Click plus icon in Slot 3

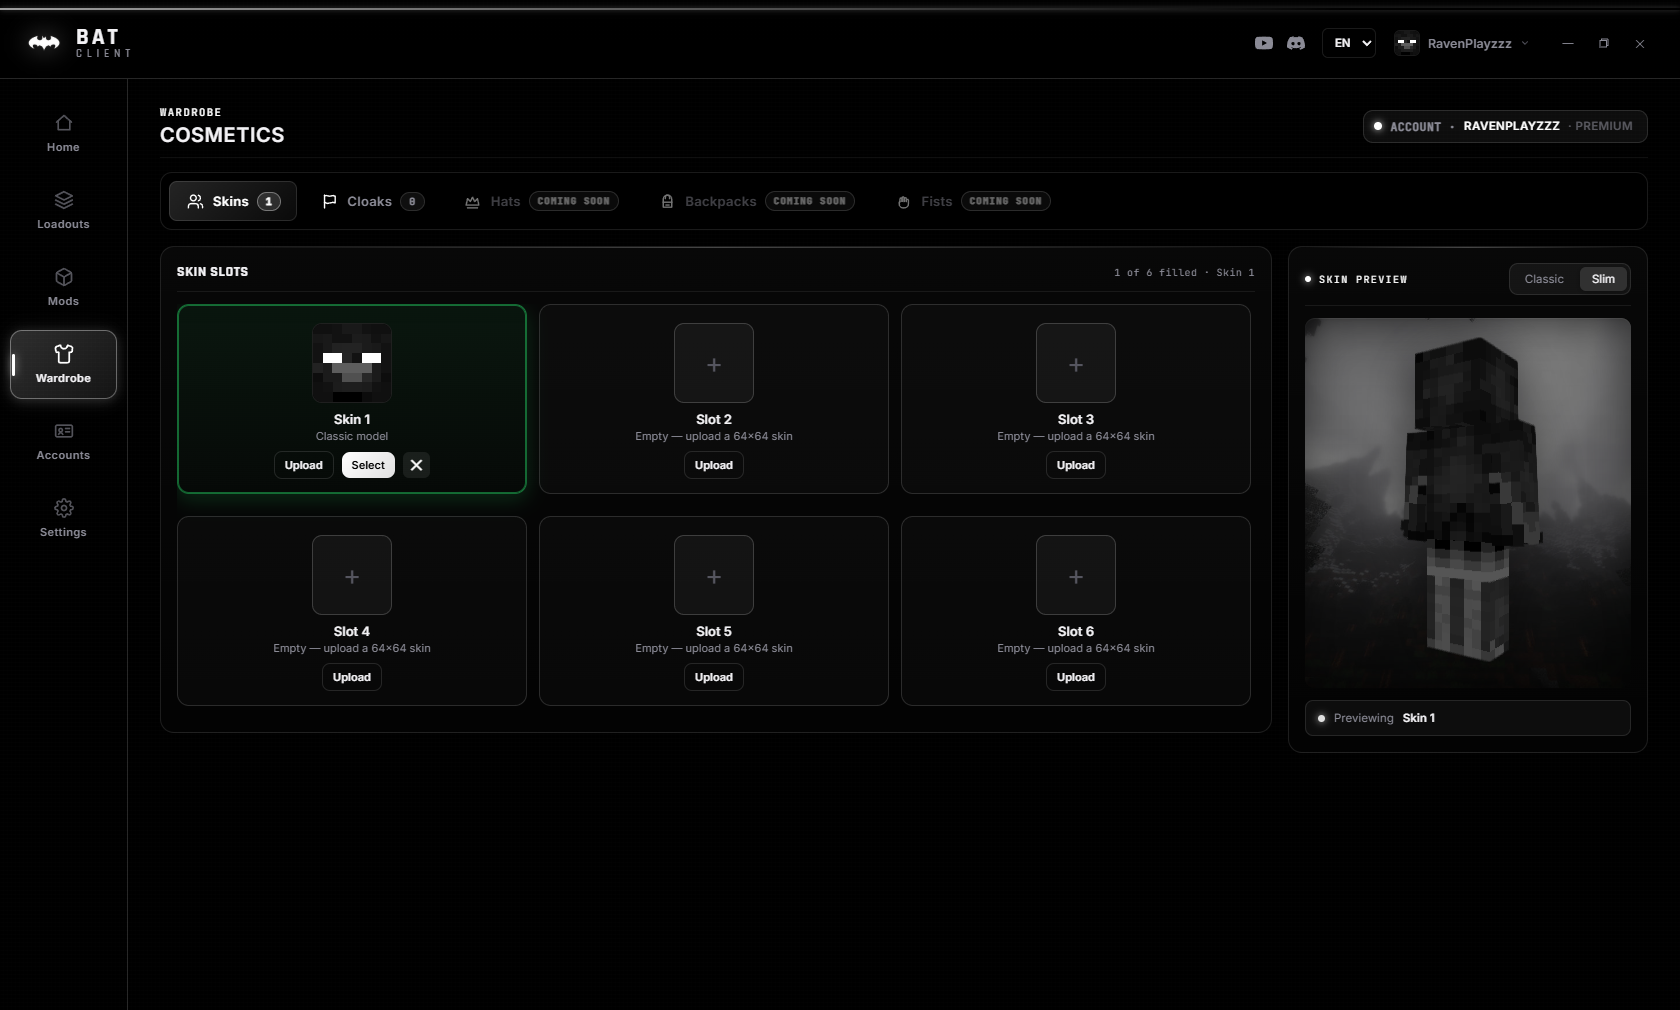point(1076,364)
